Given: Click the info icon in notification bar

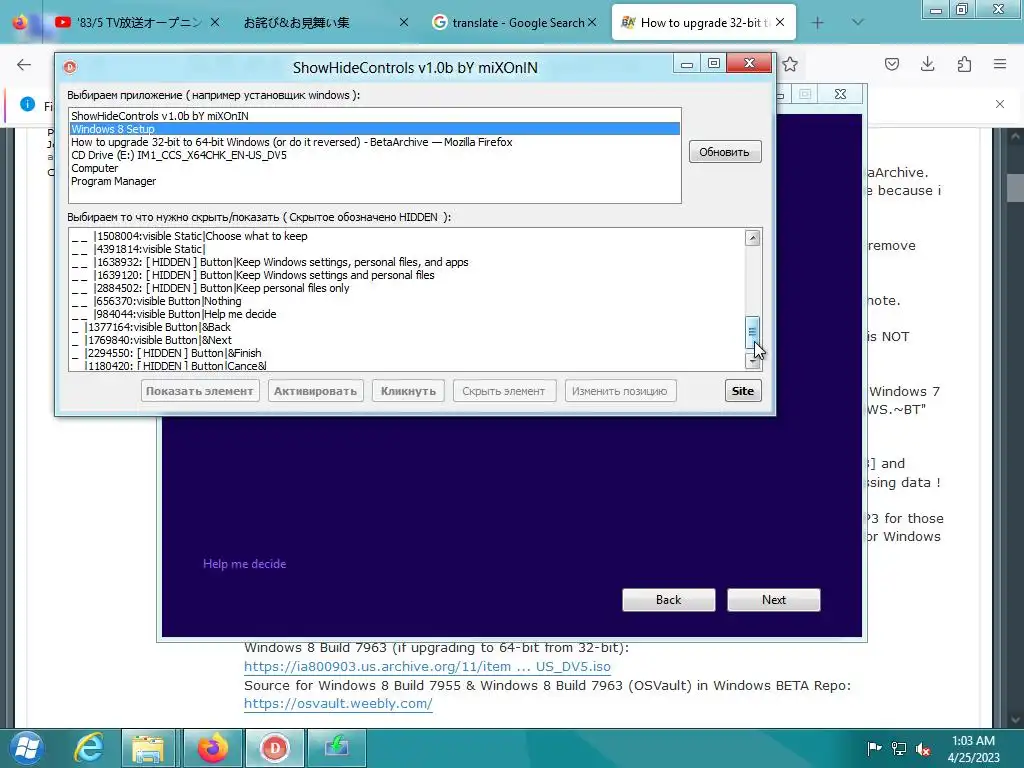Looking at the screenshot, I should coord(27,104).
